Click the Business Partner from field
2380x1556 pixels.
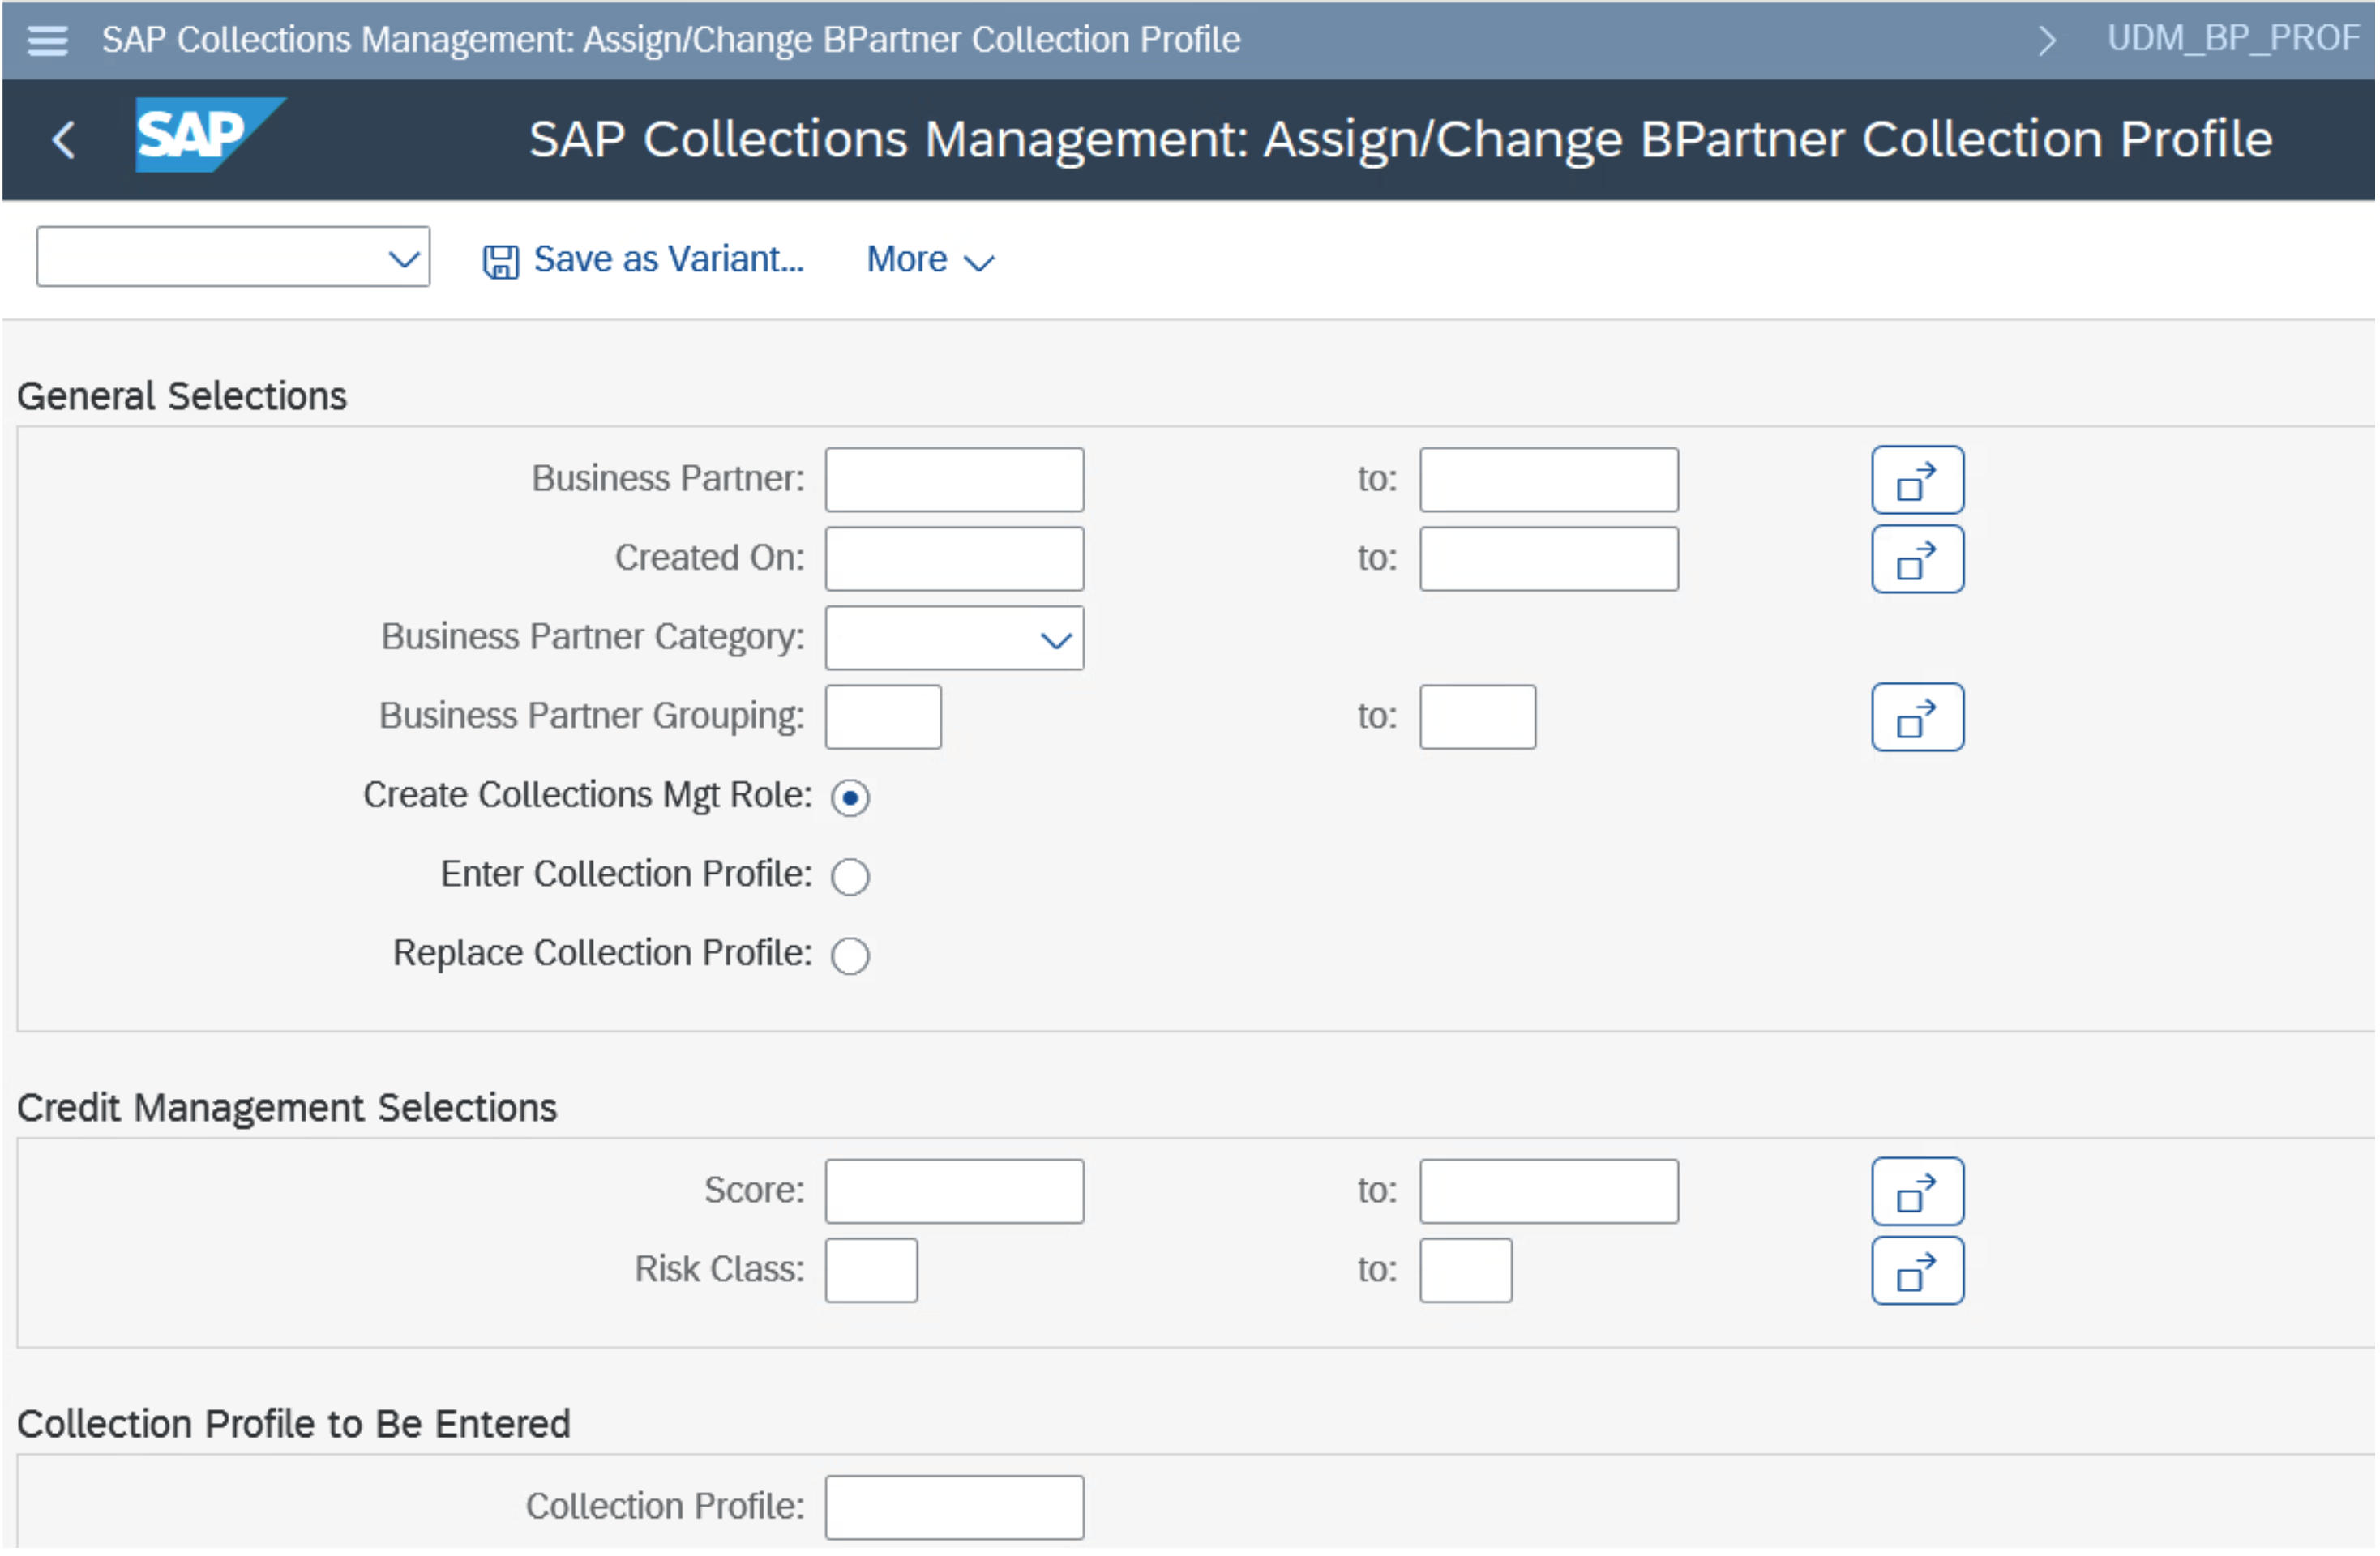pyautogui.click(x=954, y=480)
